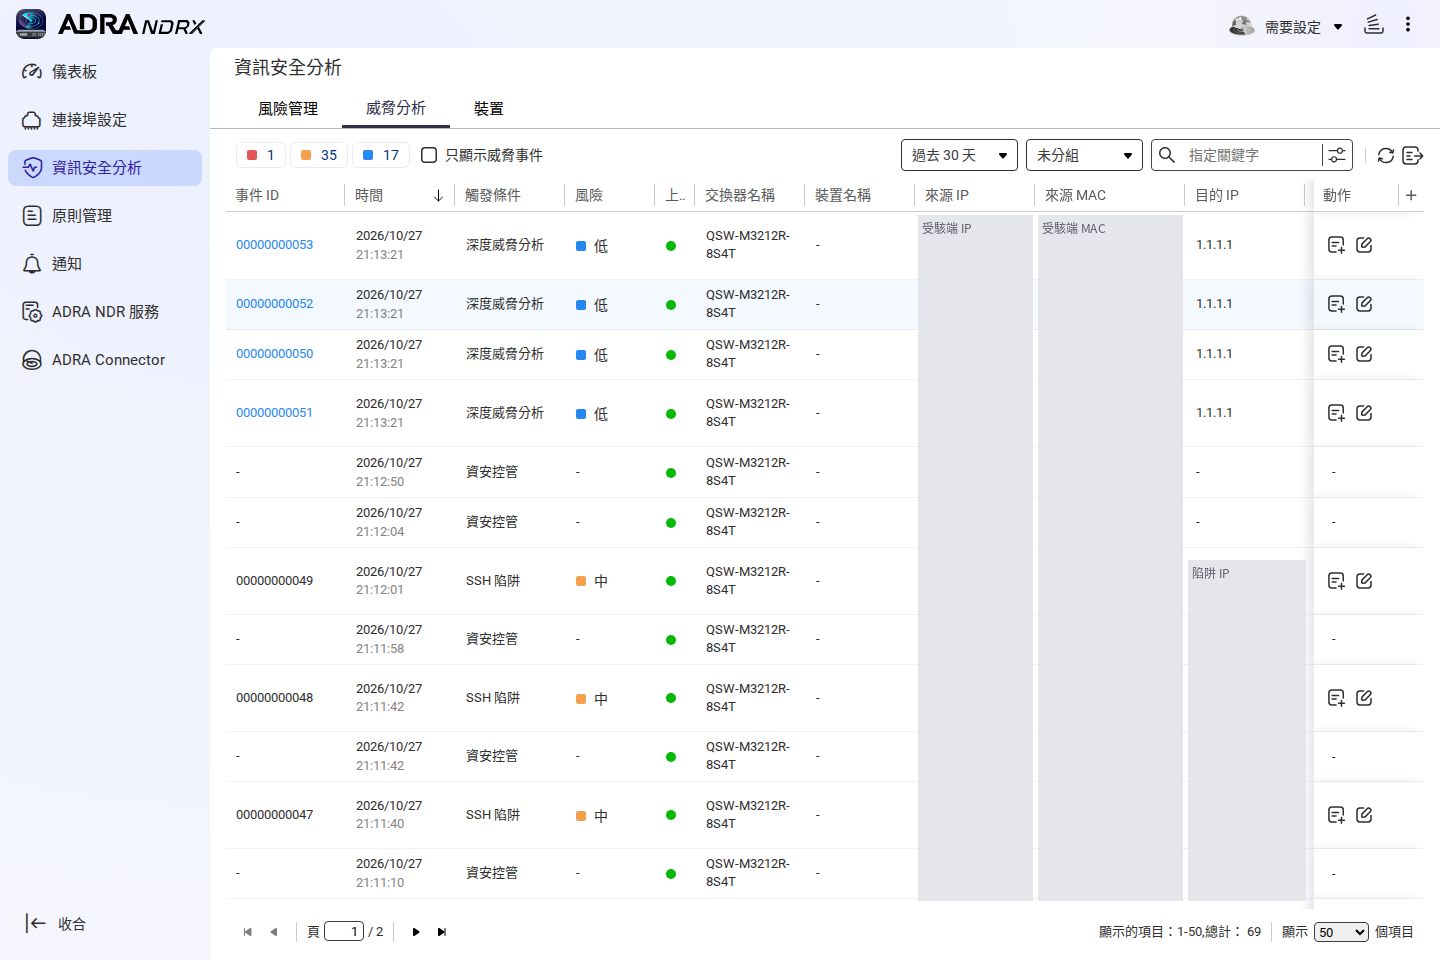
Task: Add a column with the plus icon
Action: tap(1411, 195)
